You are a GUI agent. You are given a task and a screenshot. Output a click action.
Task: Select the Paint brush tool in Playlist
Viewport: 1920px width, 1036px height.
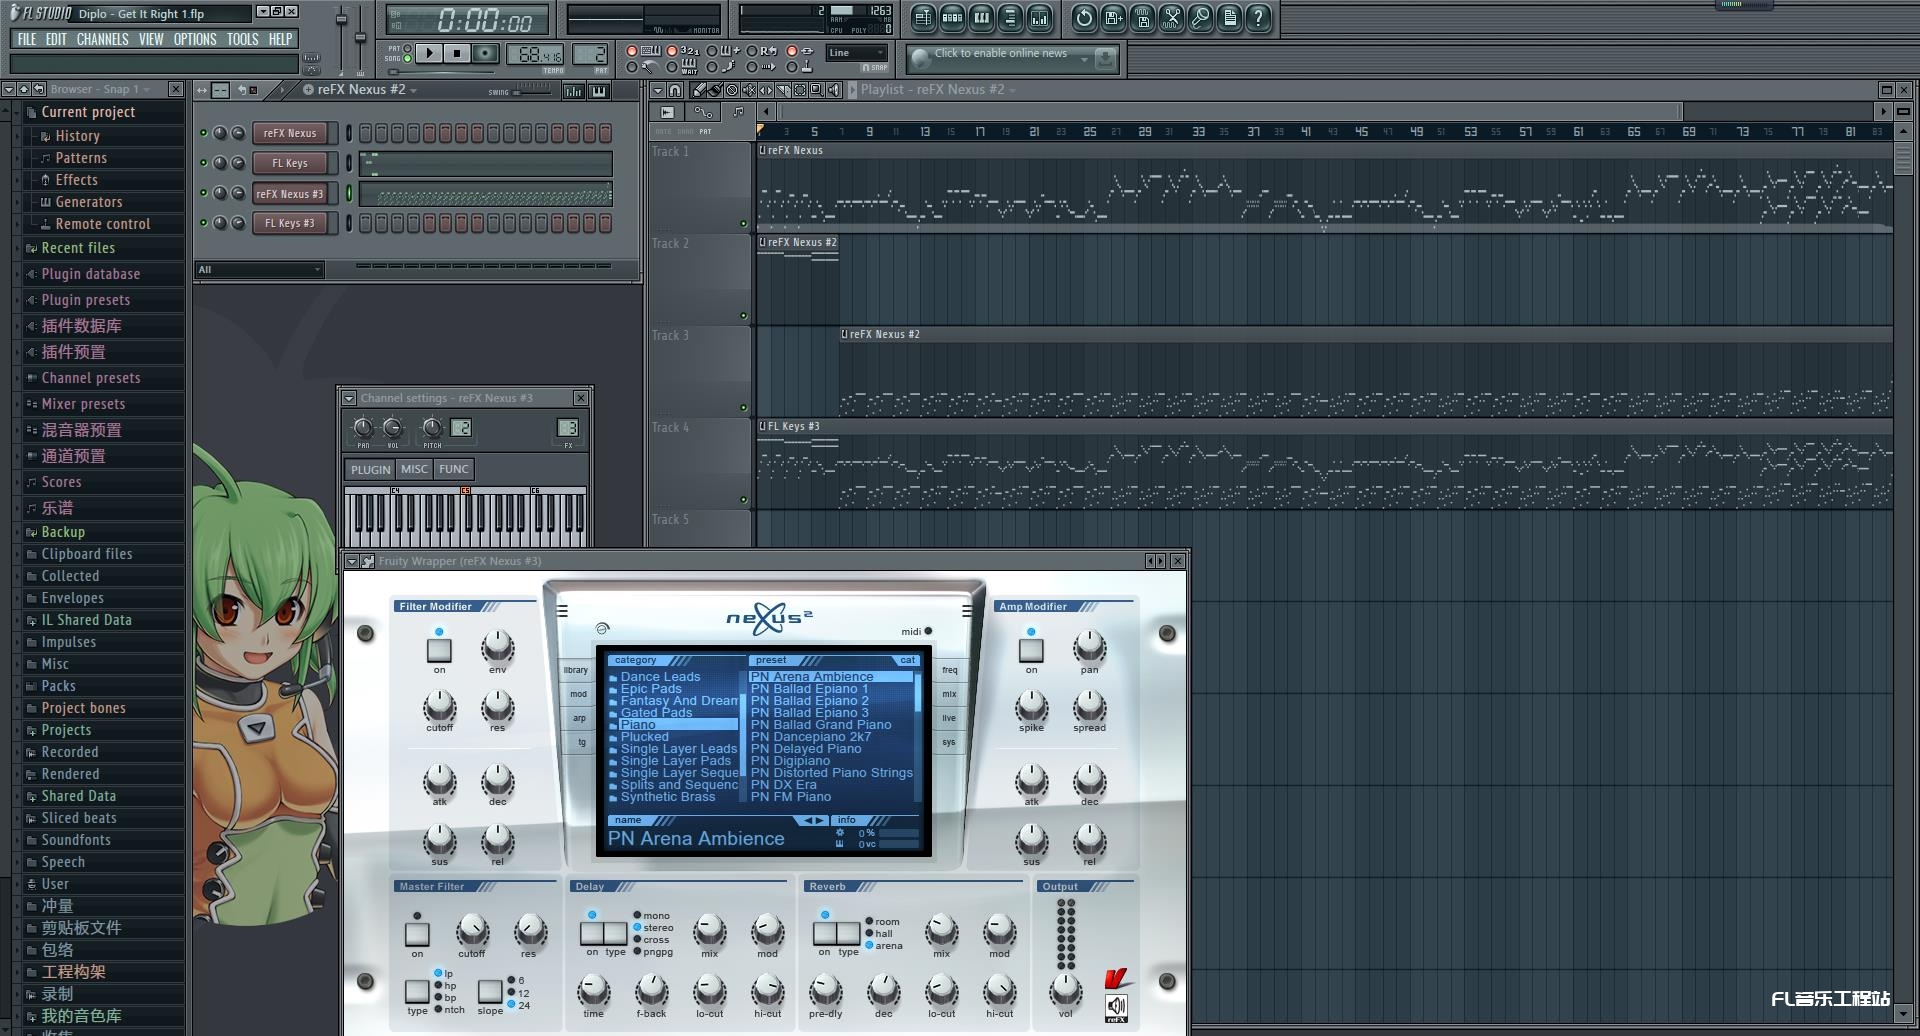pos(715,90)
